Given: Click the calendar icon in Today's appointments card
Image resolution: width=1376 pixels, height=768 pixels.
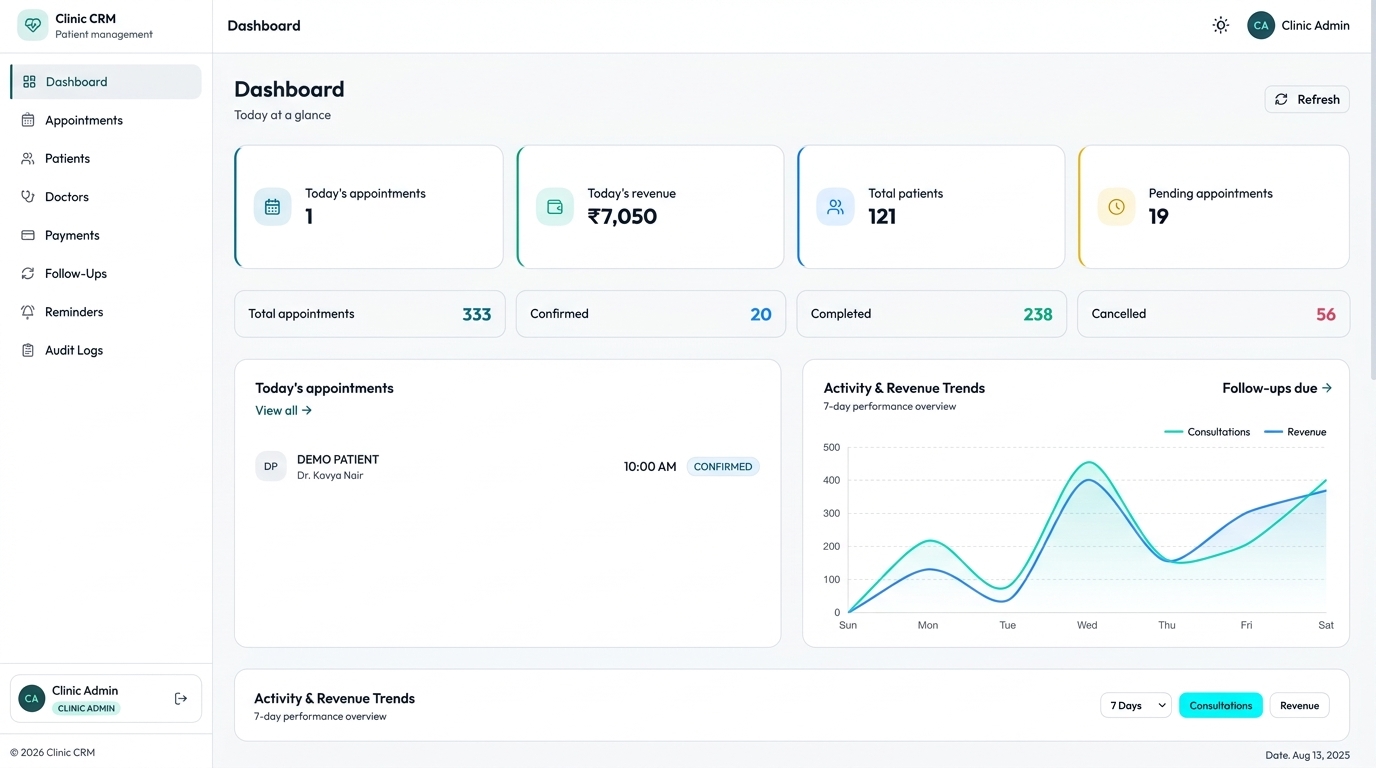Looking at the screenshot, I should [272, 207].
